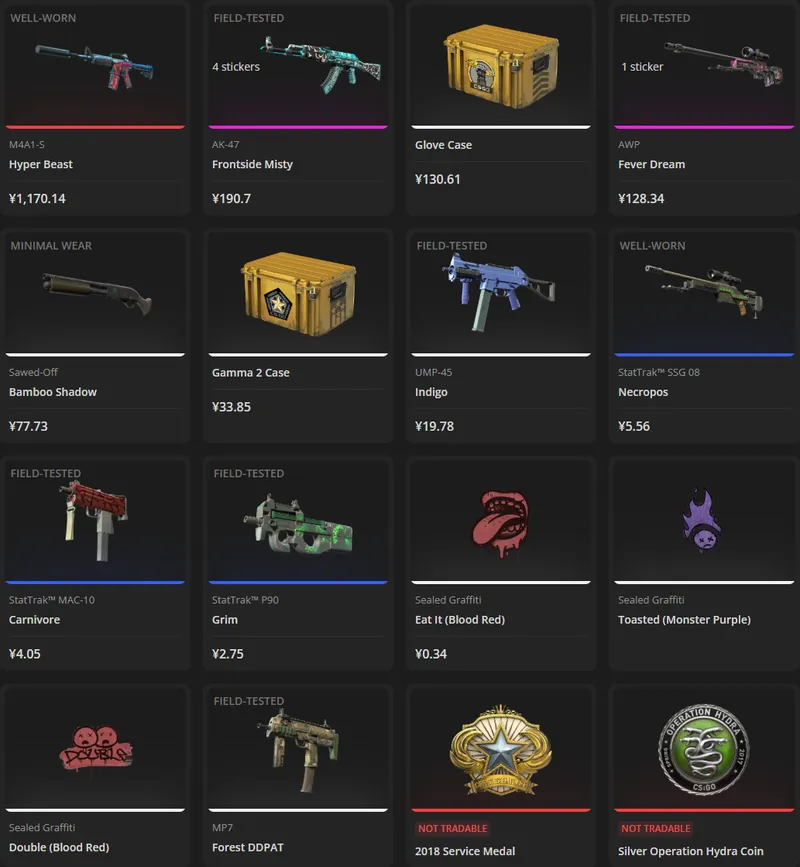Screen dimensions: 800x867
Task: Click the 2018 Service Medal icon
Action: tap(500, 749)
